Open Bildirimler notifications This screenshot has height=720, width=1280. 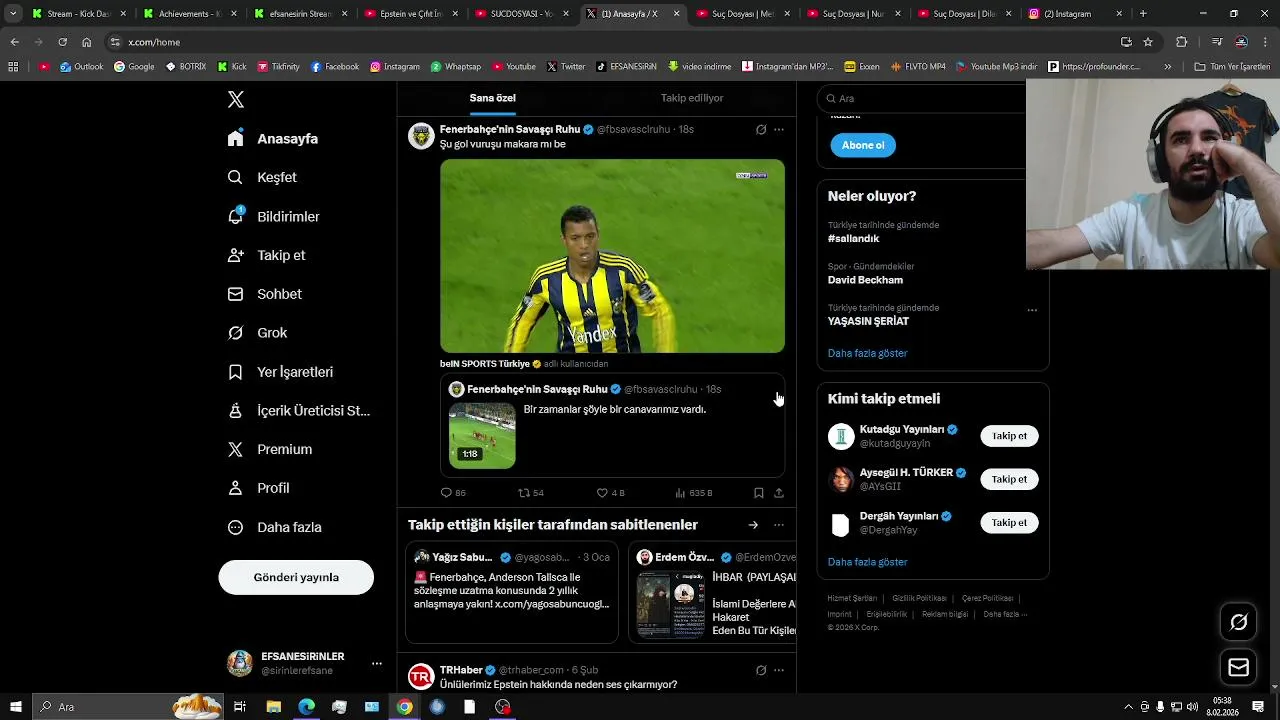point(273,216)
